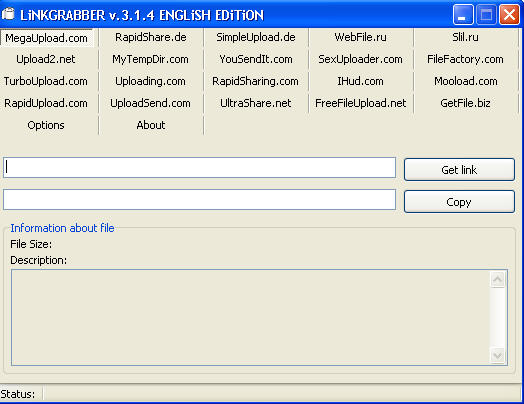The image size is (524, 404).
Task: Switch to the RapidShare.de tab
Action: point(151,37)
